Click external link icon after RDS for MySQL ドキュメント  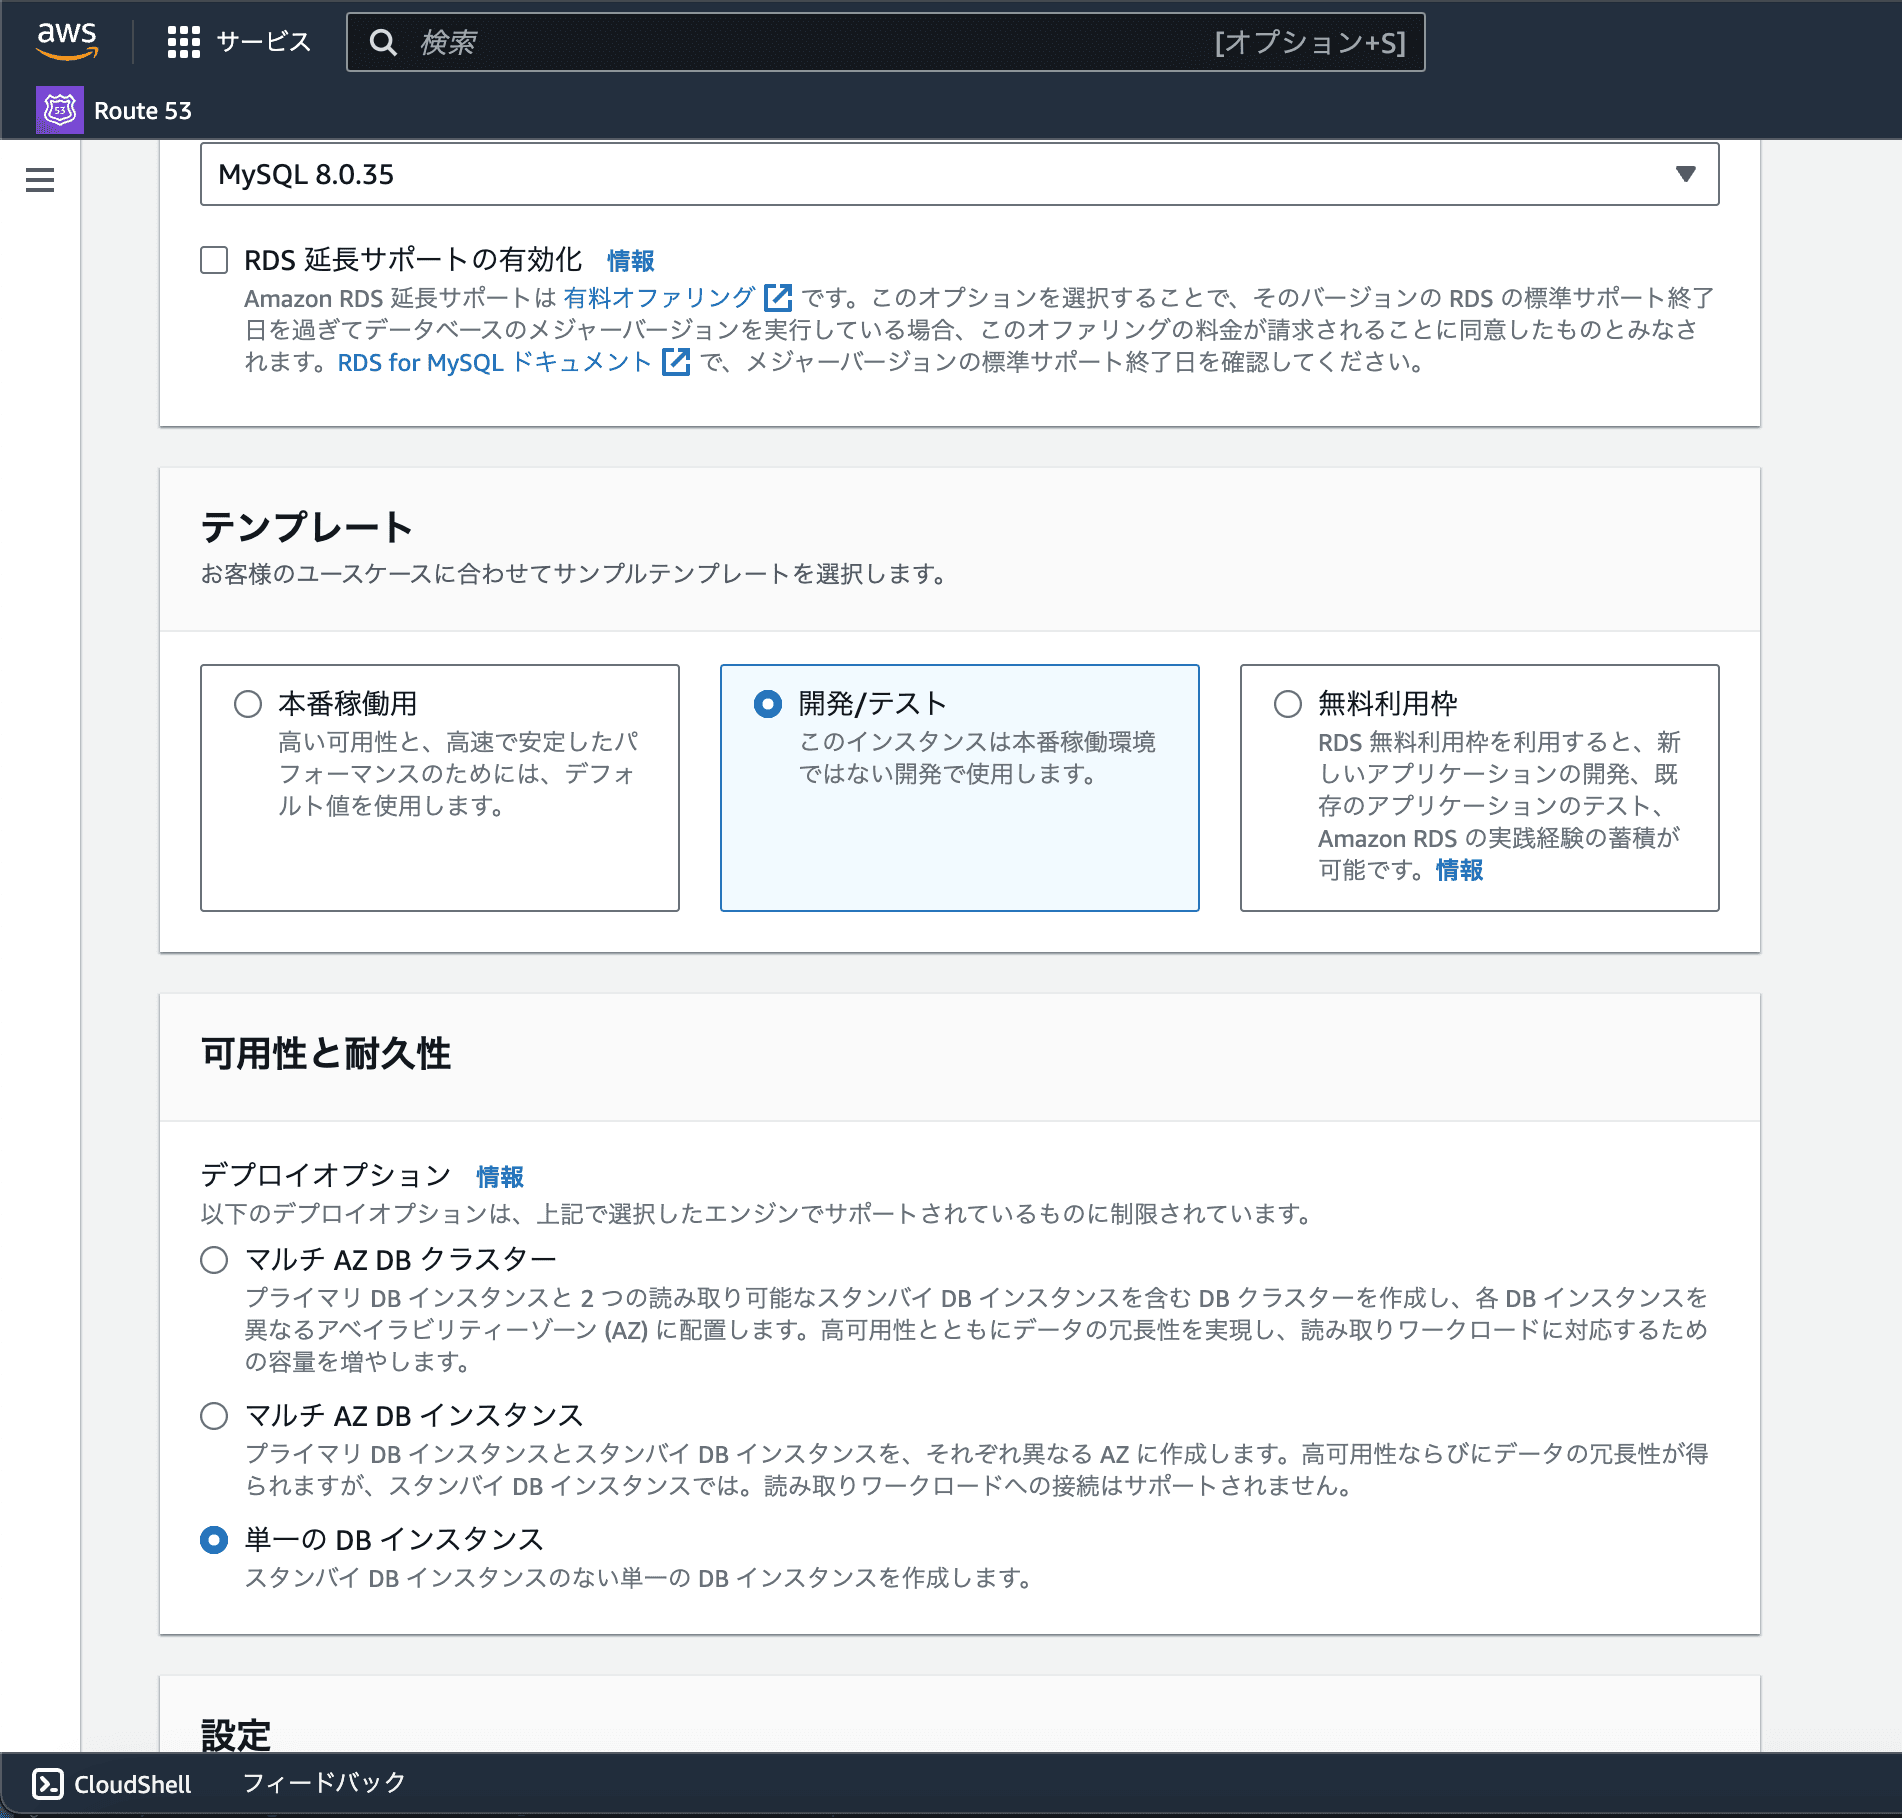pos(676,362)
